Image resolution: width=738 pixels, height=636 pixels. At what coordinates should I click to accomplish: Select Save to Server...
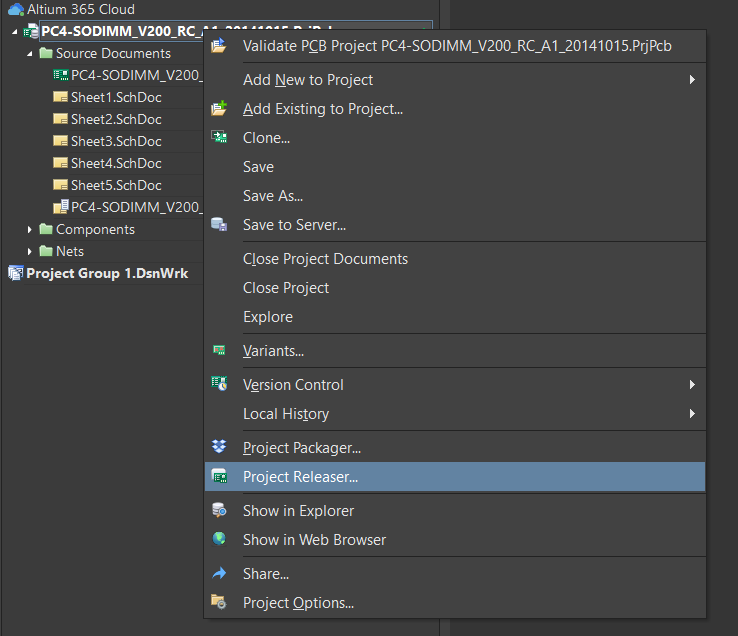(x=455, y=225)
